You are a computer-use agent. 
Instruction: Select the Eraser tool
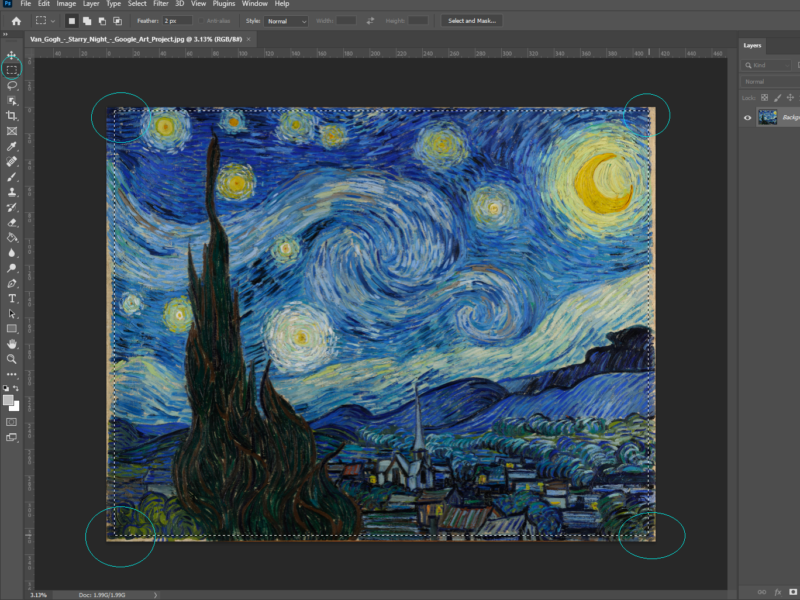[x=12, y=222]
